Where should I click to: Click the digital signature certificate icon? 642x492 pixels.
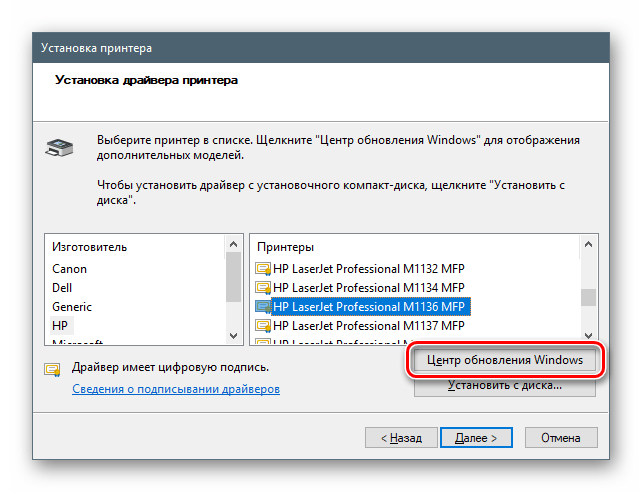point(53,368)
